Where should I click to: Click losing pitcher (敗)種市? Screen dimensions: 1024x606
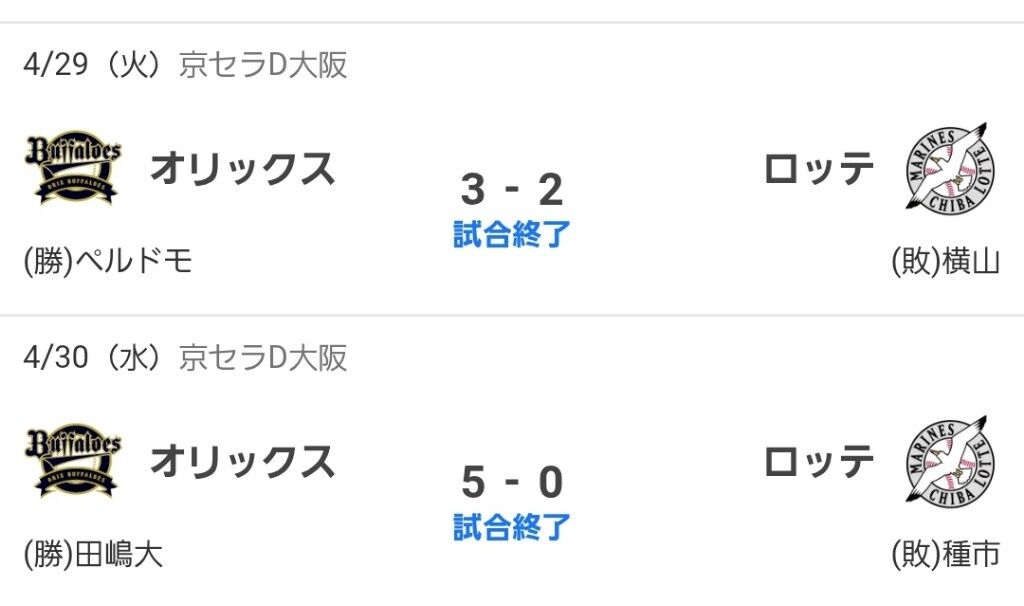coord(945,554)
